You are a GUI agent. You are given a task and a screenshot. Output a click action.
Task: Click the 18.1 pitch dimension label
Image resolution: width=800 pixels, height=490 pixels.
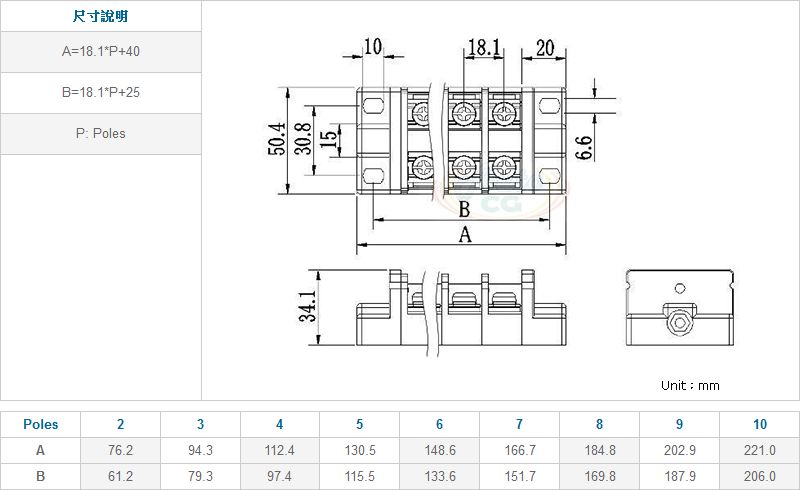pyautogui.click(x=483, y=47)
